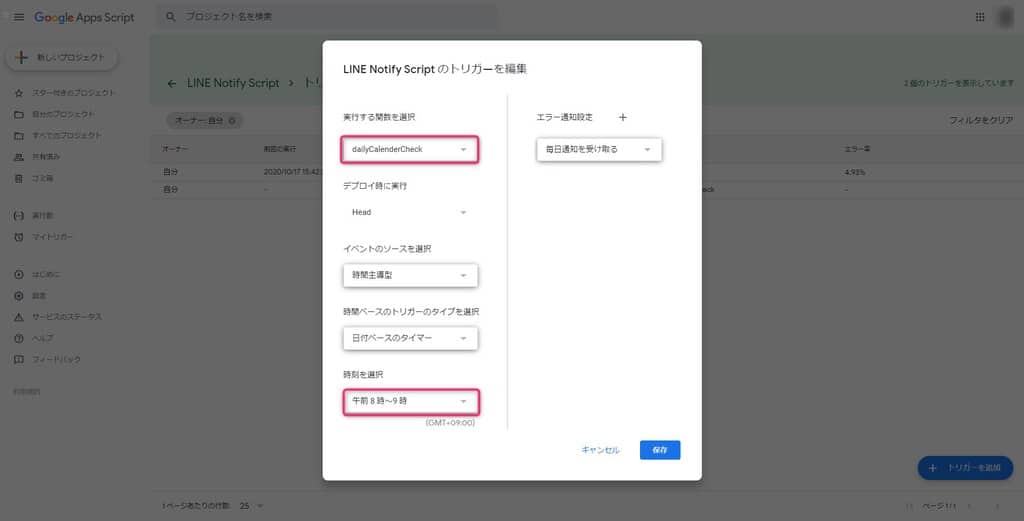The image size is (1024, 521).
Task: Select すべてのプロジェクト in the sidebar
Action: (67, 135)
